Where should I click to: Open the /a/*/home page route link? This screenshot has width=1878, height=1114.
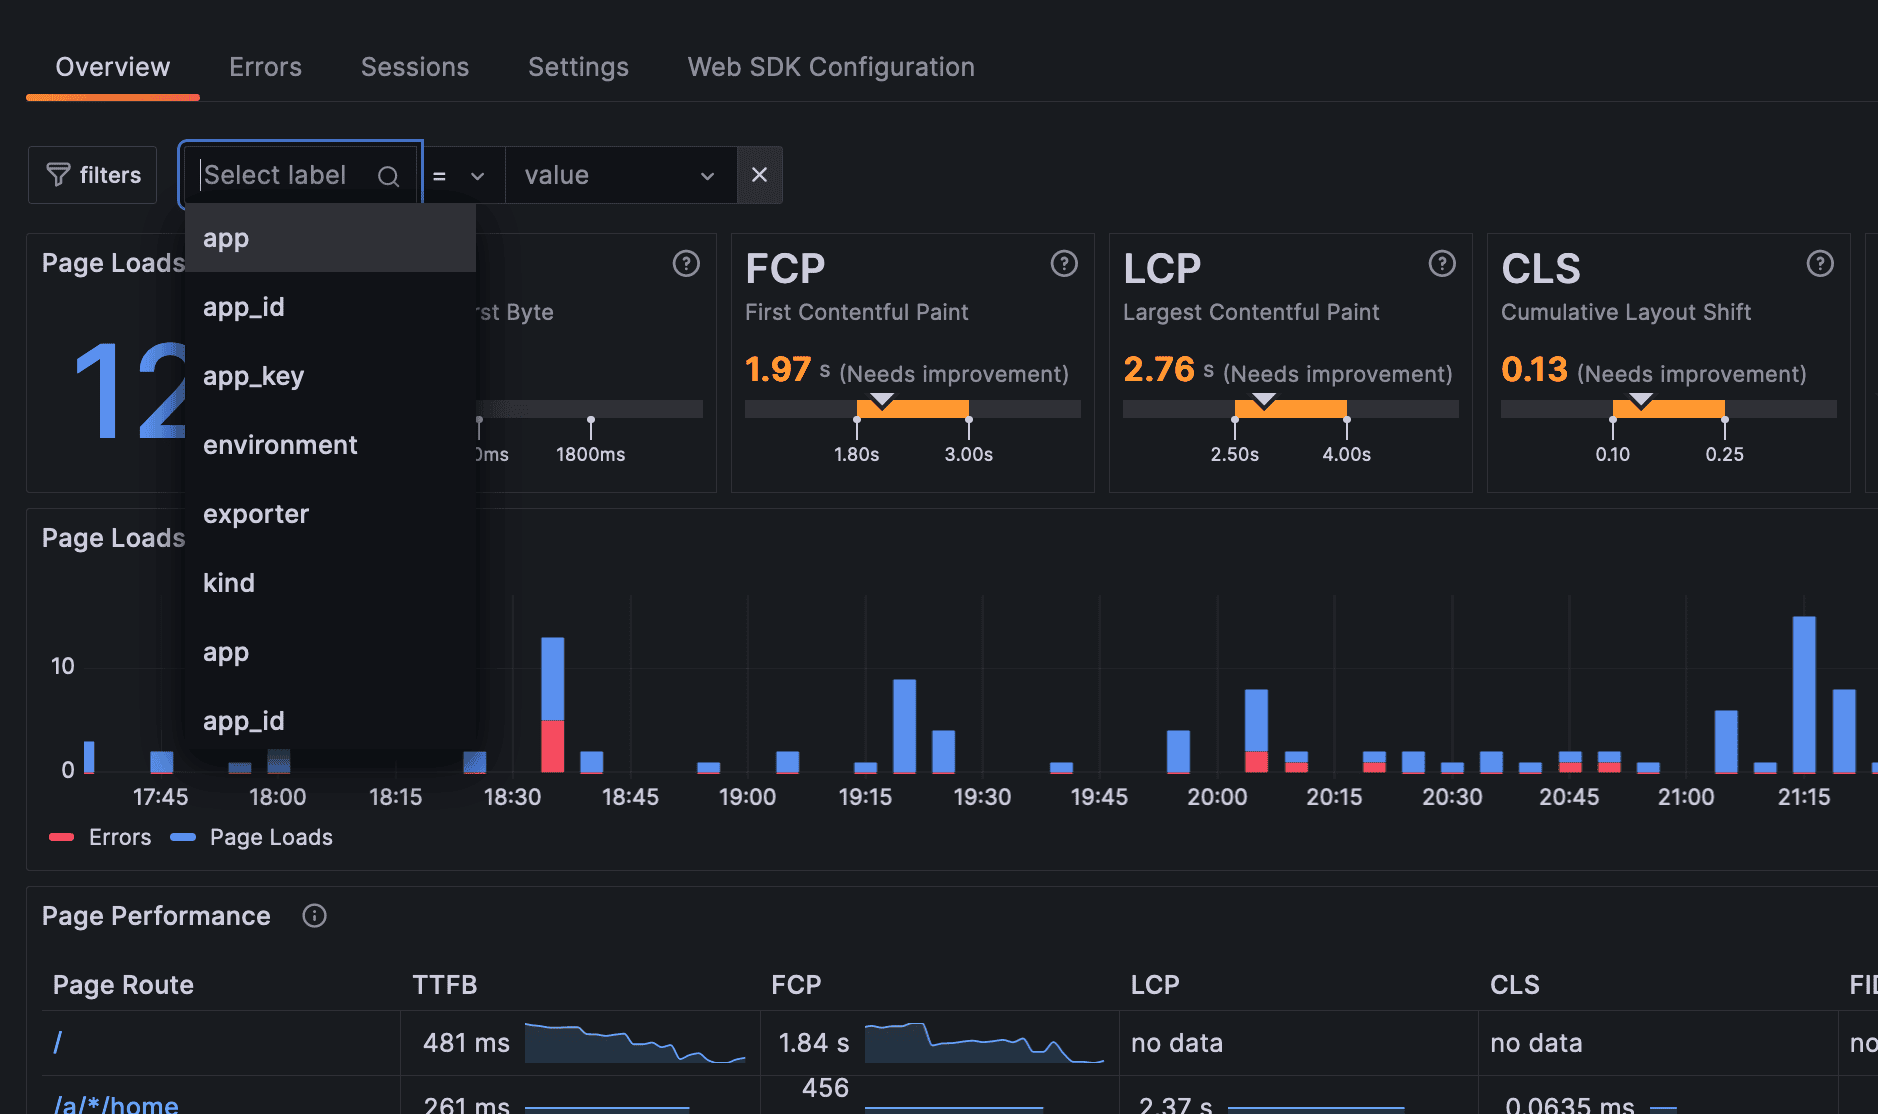coord(115,1104)
